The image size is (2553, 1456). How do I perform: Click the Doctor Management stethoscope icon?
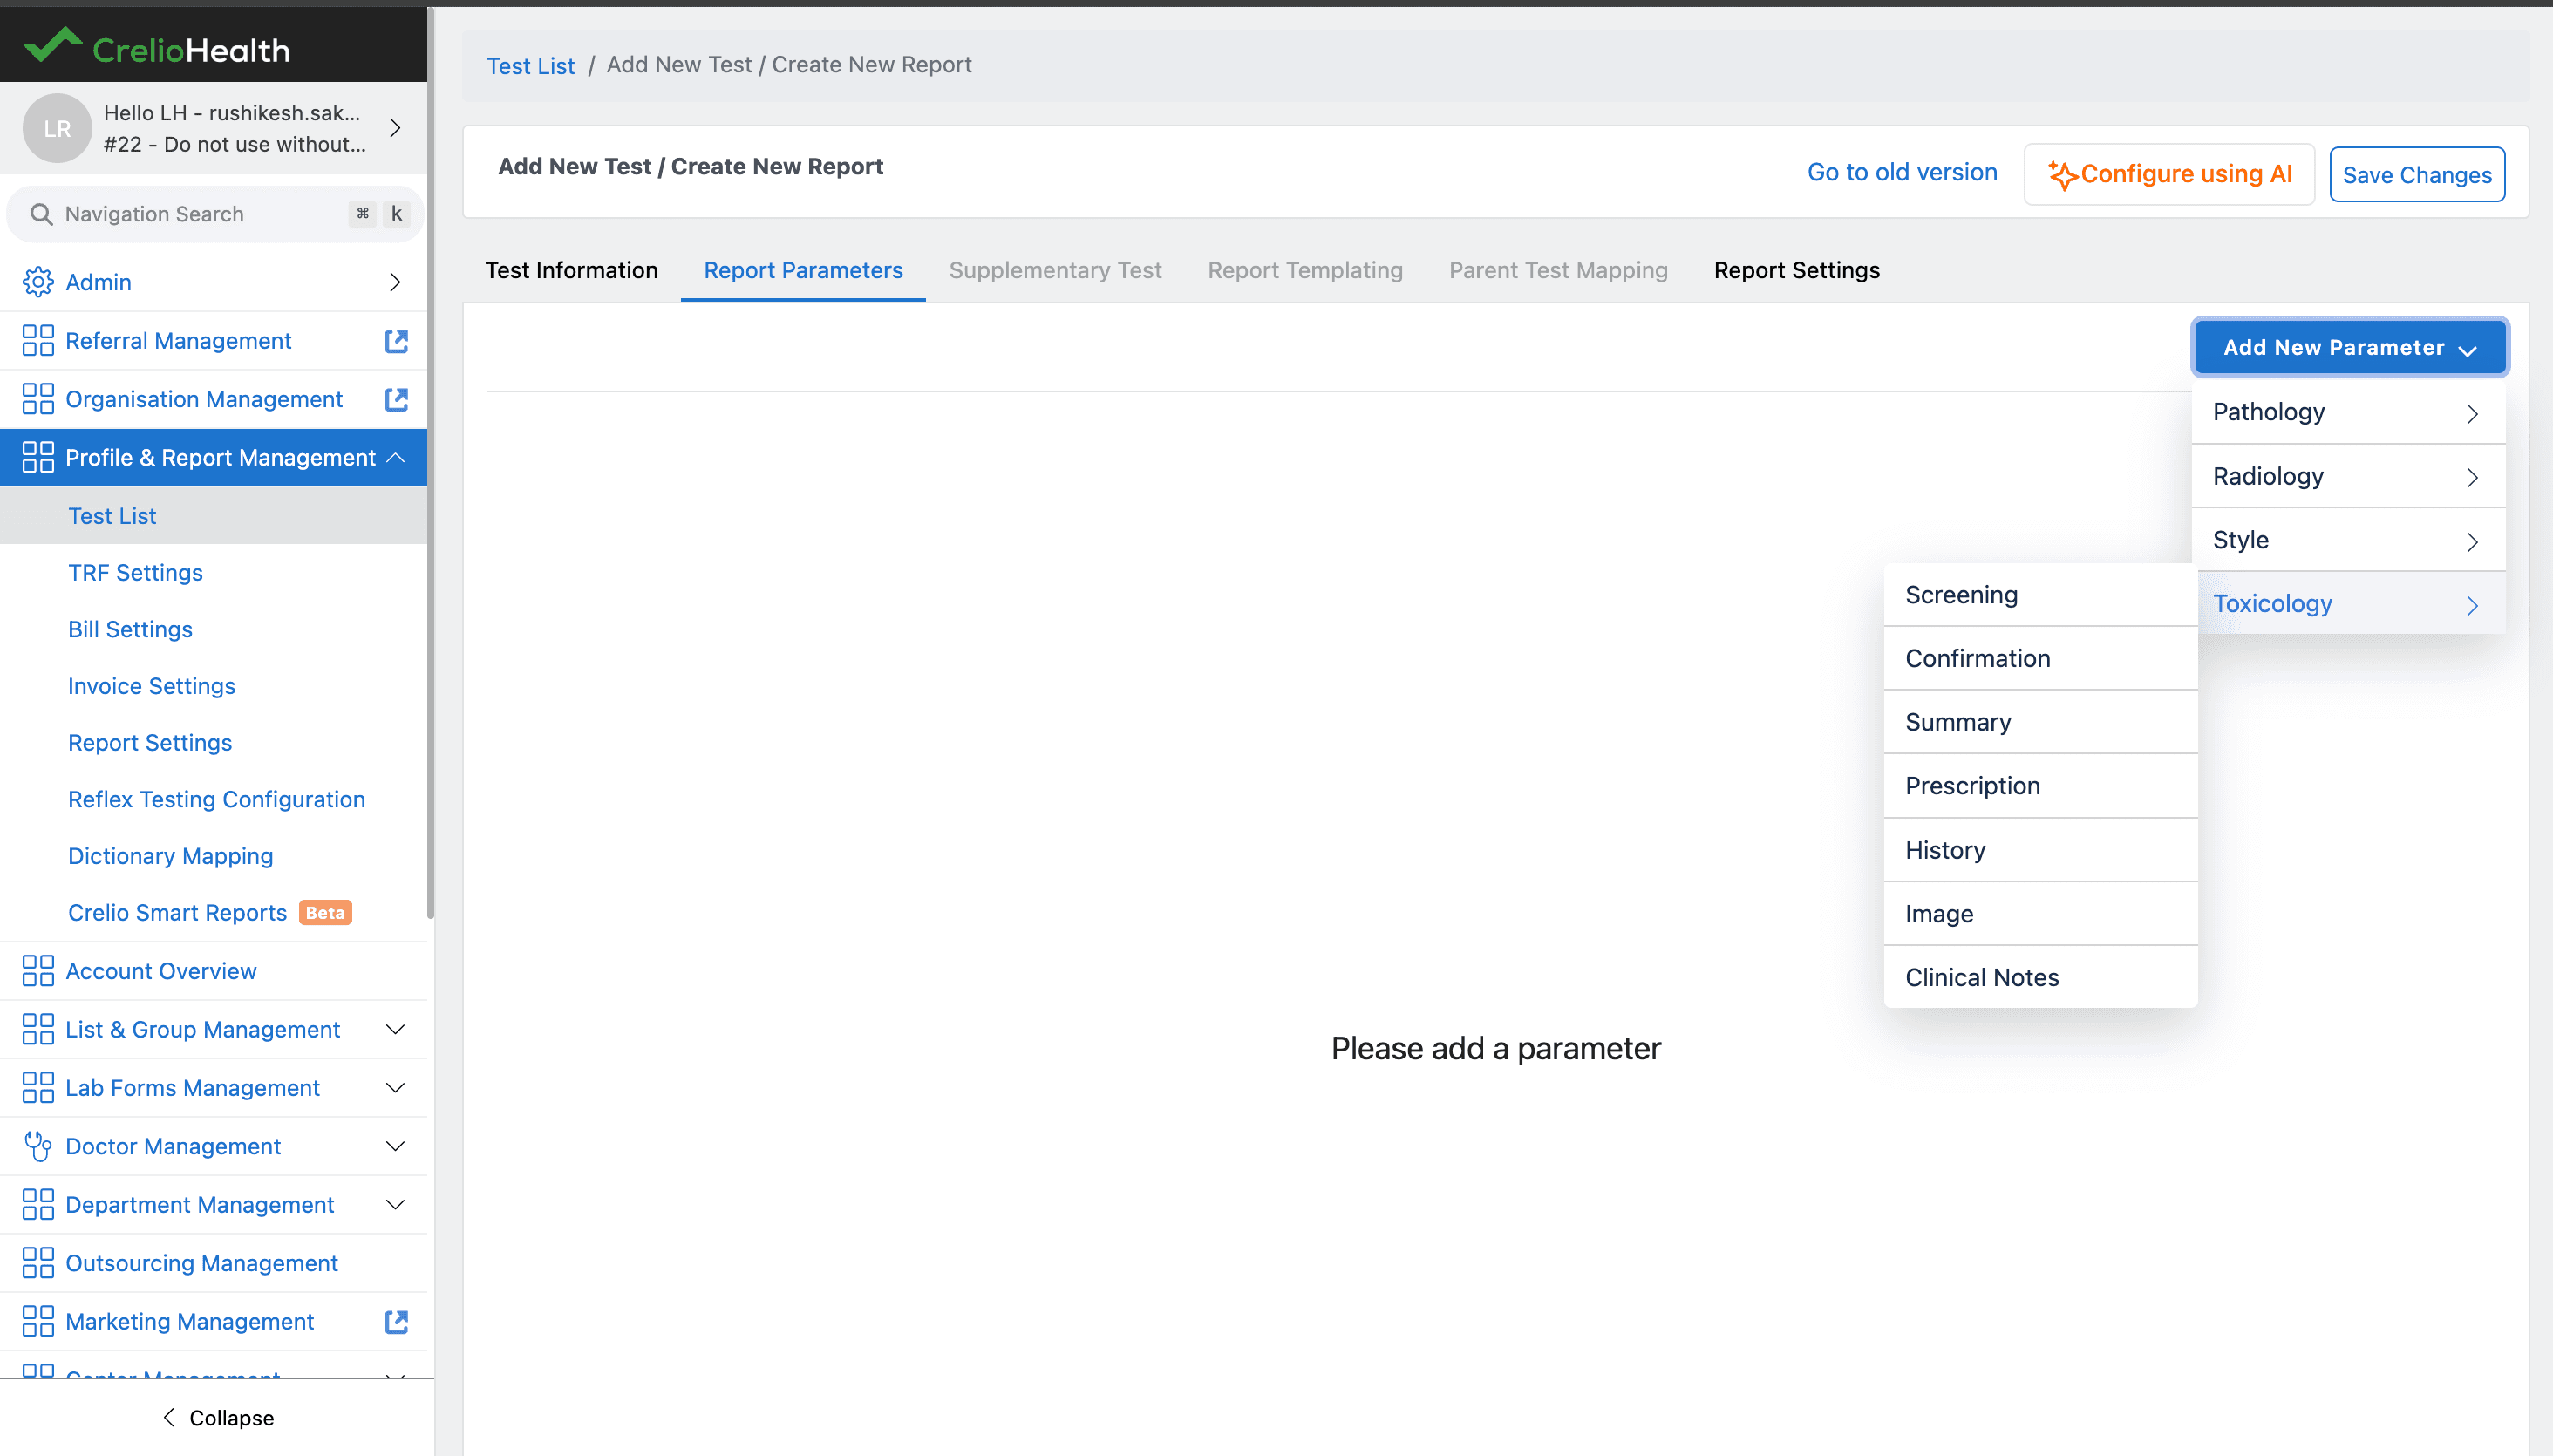(x=38, y=1146)
